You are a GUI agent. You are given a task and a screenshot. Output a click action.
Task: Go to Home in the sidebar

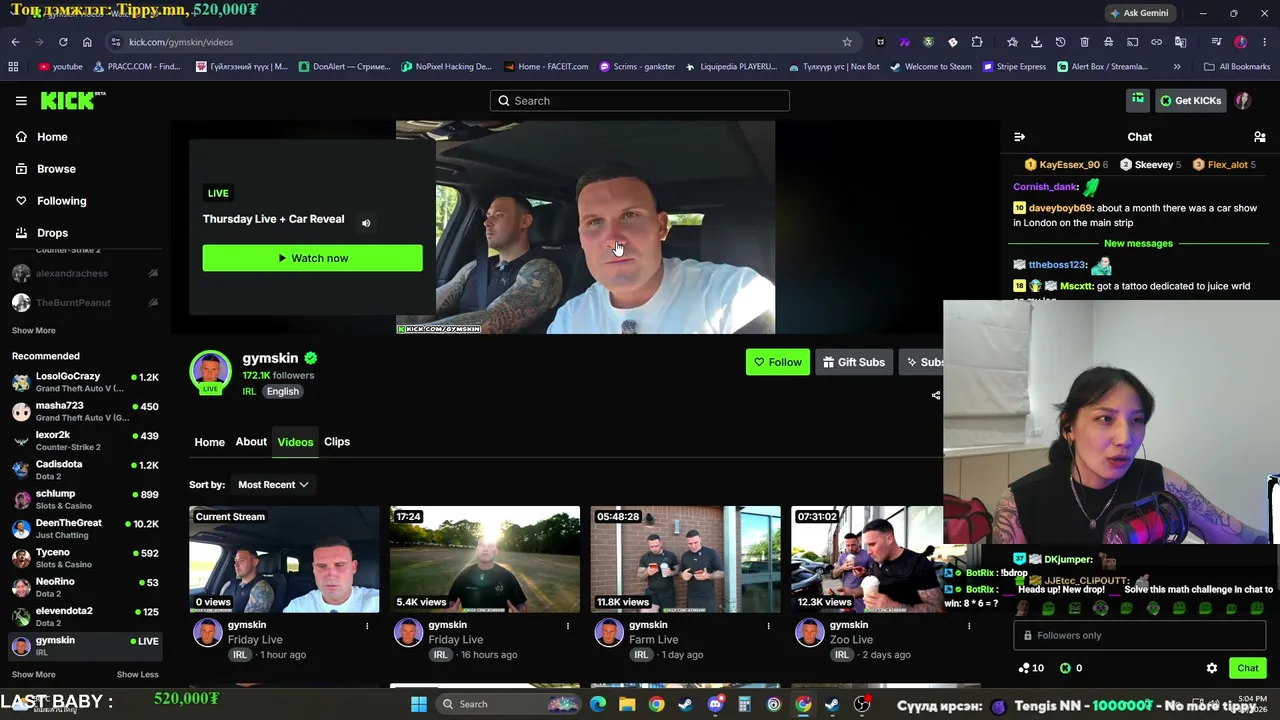coord(52,137)
